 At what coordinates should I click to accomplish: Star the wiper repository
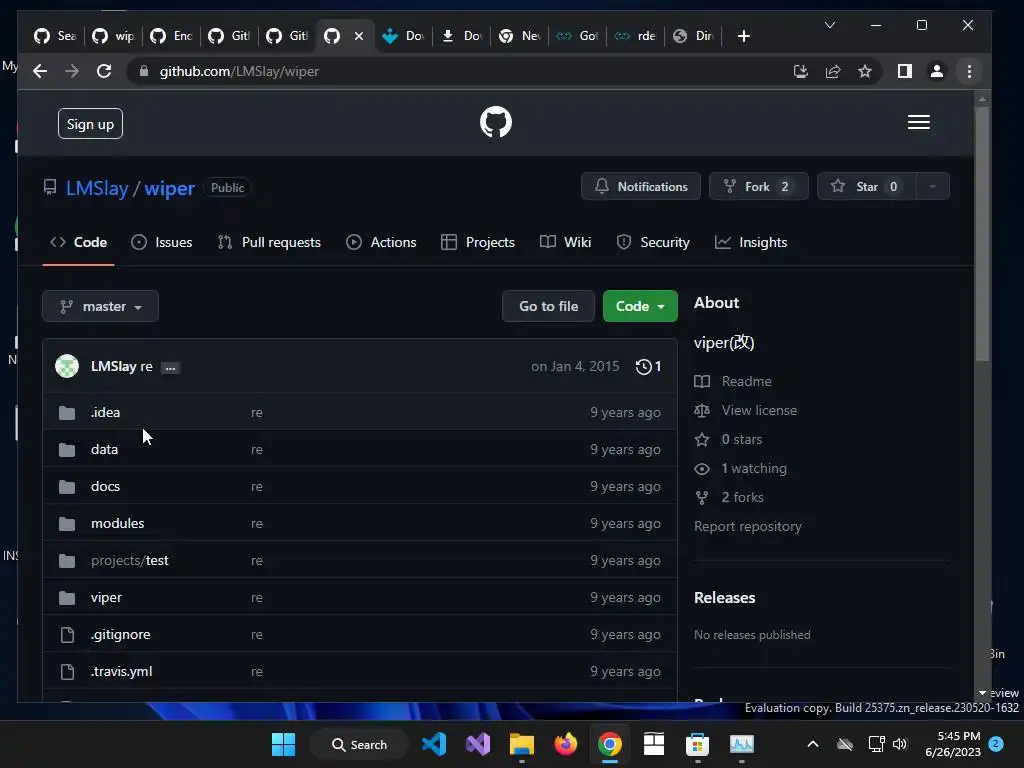(867, 187)
